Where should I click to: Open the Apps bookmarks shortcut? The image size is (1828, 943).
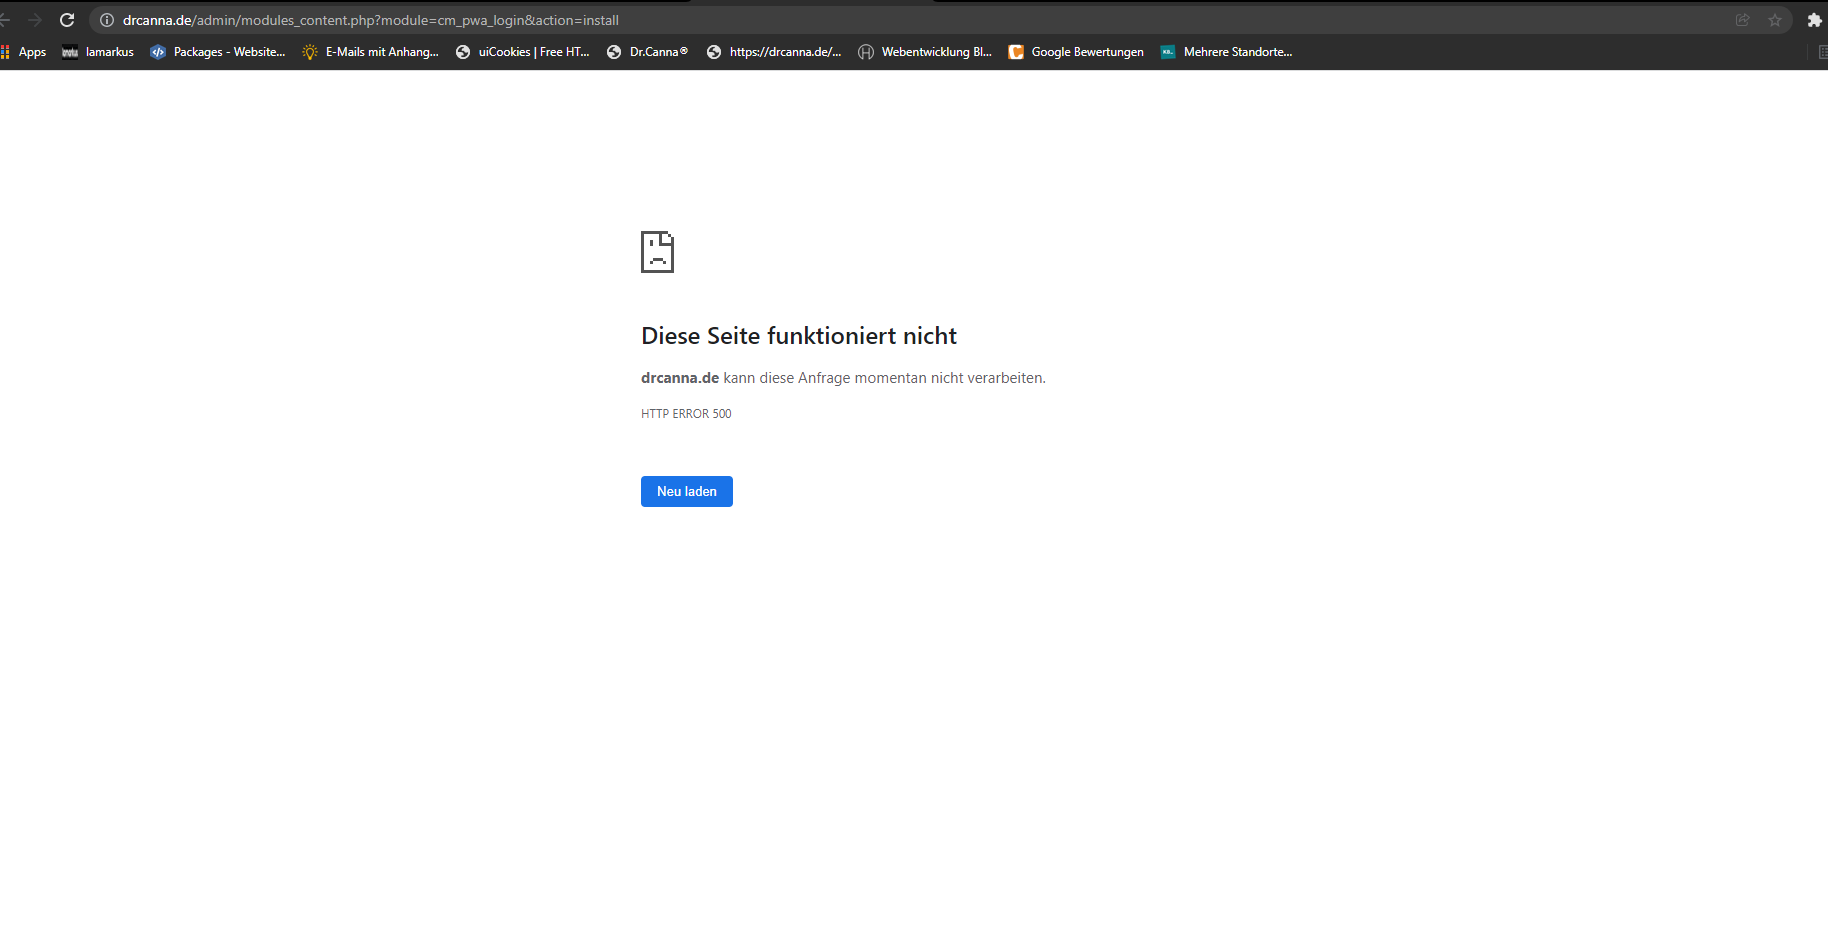(24, 52)
